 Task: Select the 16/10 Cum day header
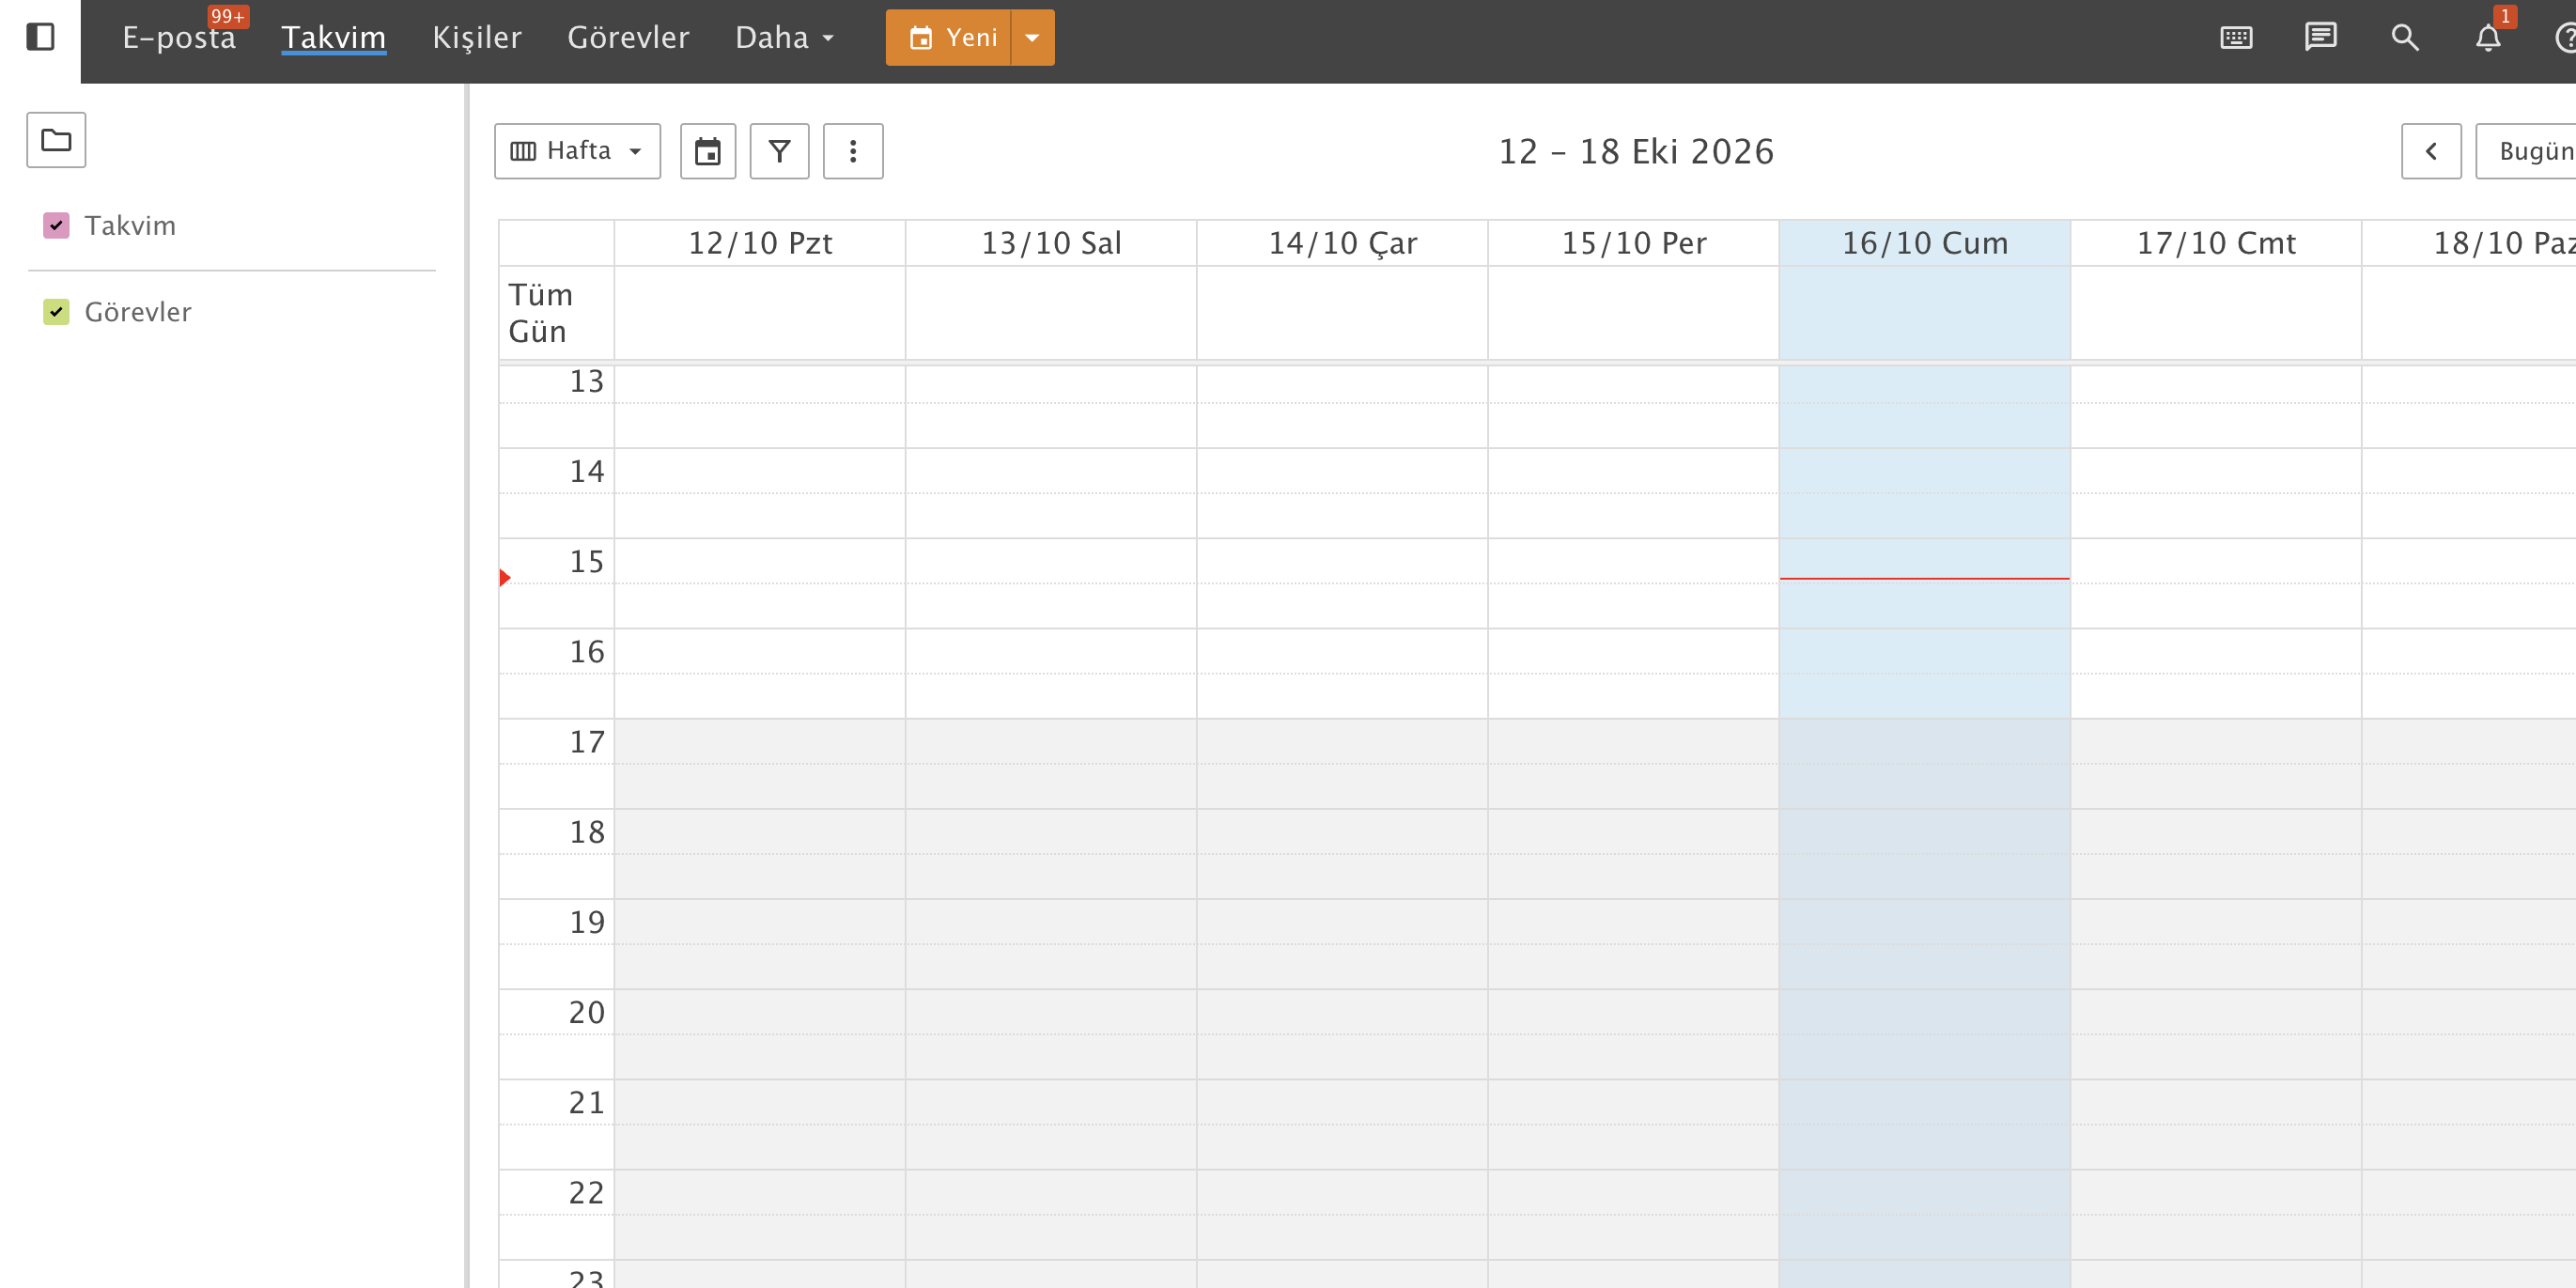[1925, 243]
